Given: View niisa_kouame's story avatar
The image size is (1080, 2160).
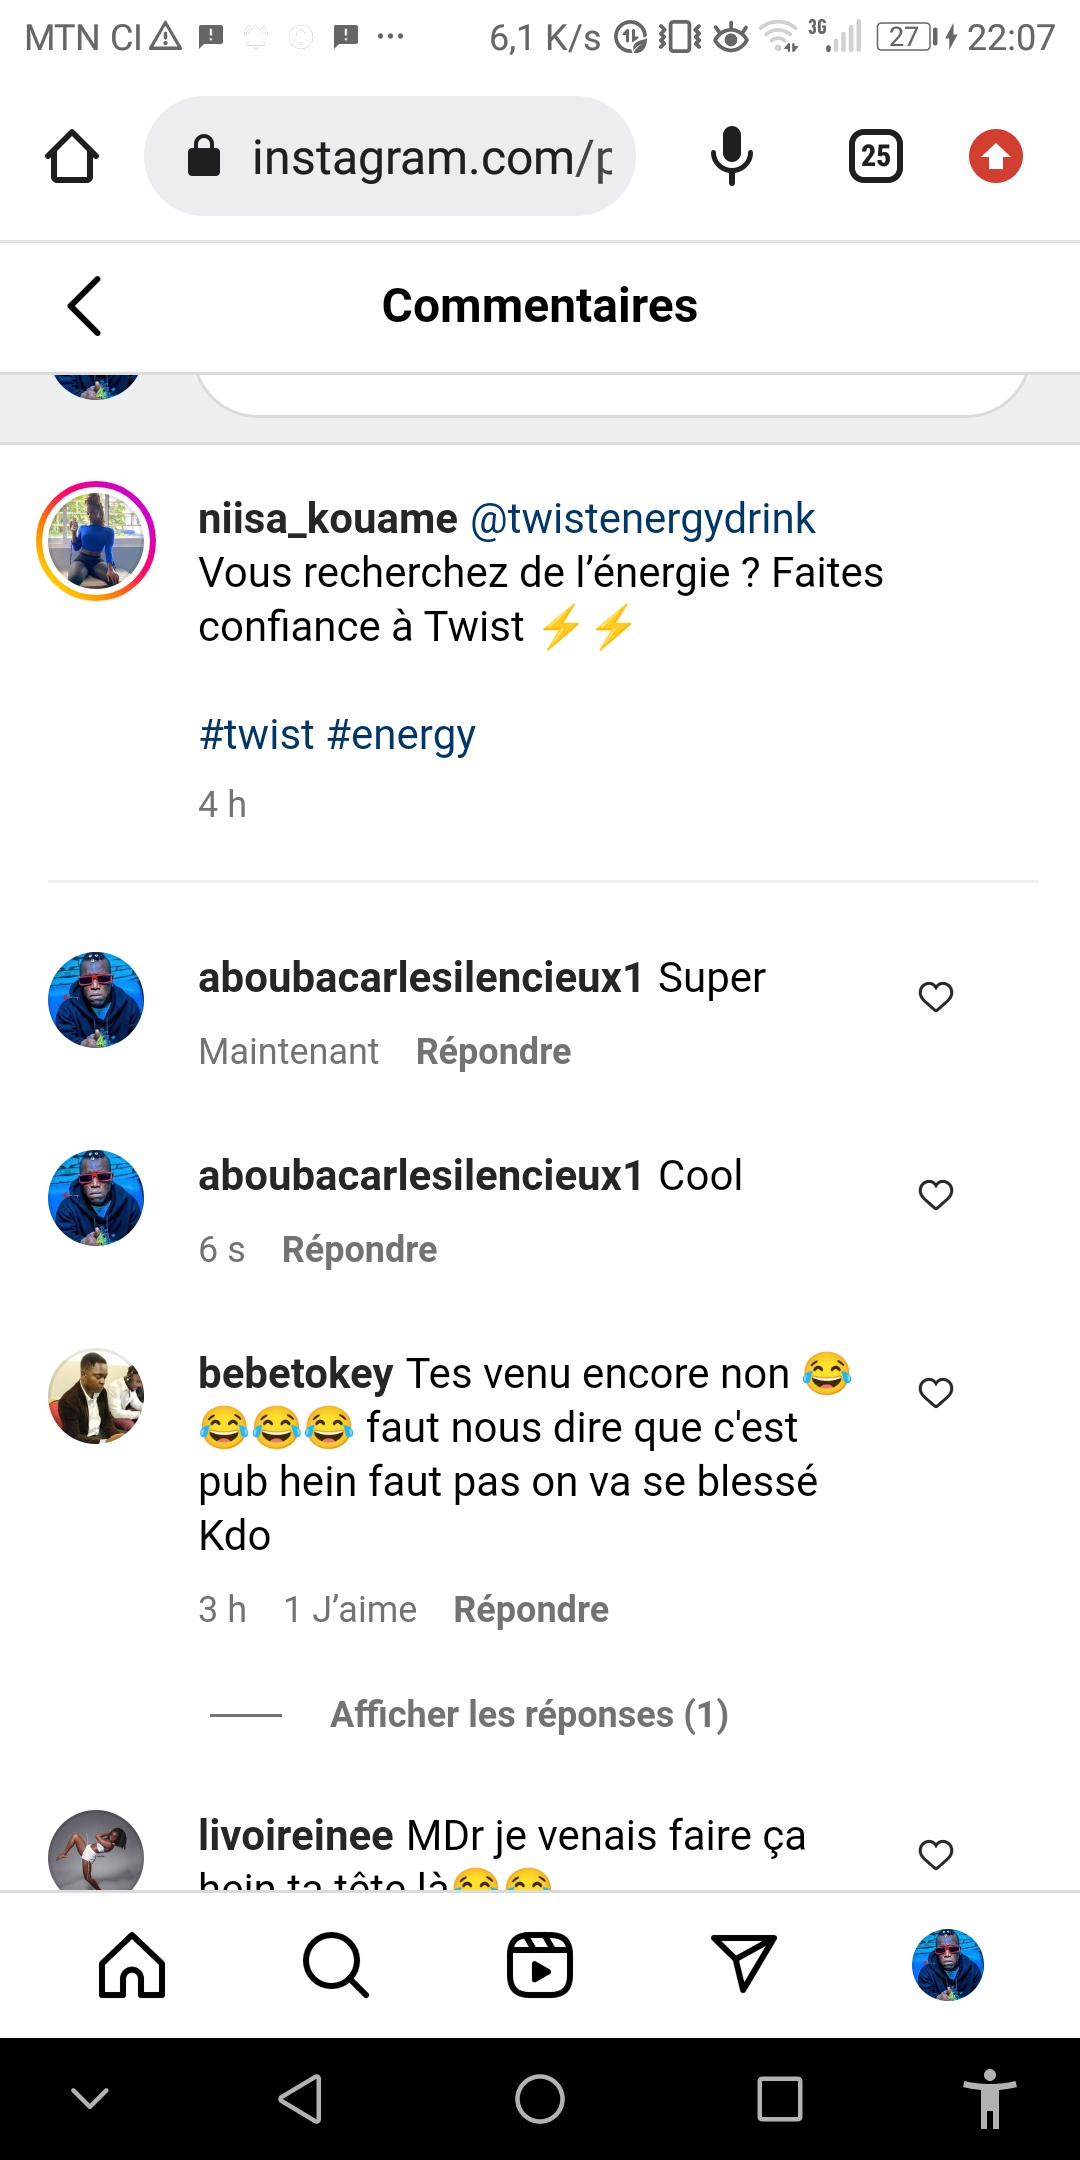Looking at the screenshot, I should (x=96, y=541).
